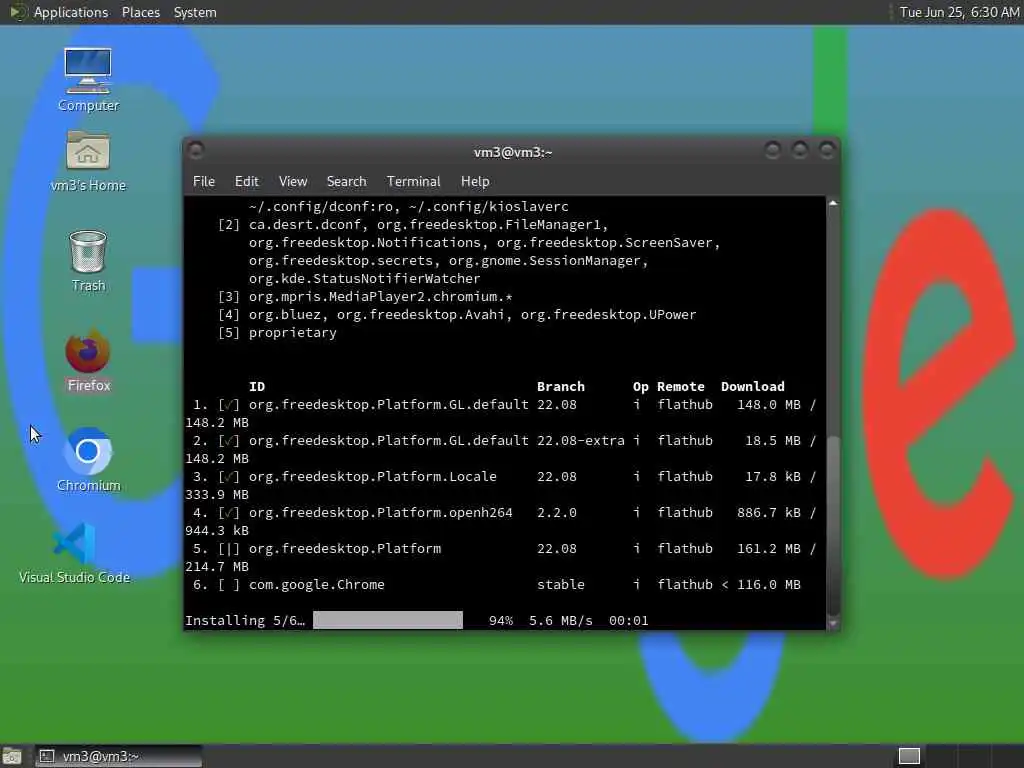The width and height of the screenshot is (1024, 768).
Task: Click the 161.2 MB download size
Action: [x=769, y=549]
